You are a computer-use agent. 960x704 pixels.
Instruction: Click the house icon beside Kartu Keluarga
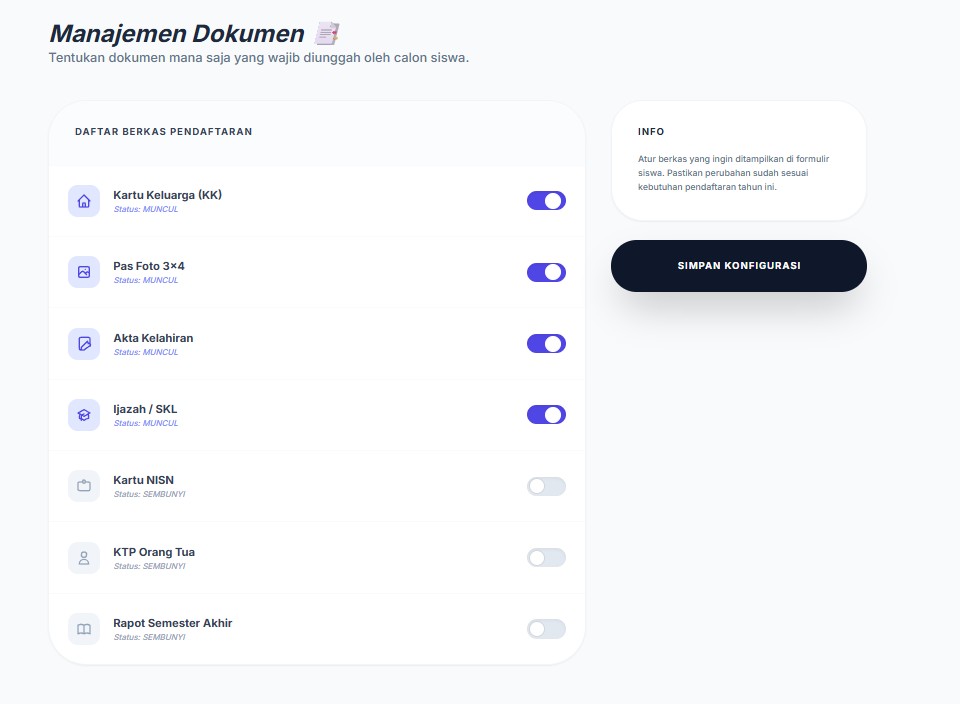pyautogui.click(x=84, y=201)
